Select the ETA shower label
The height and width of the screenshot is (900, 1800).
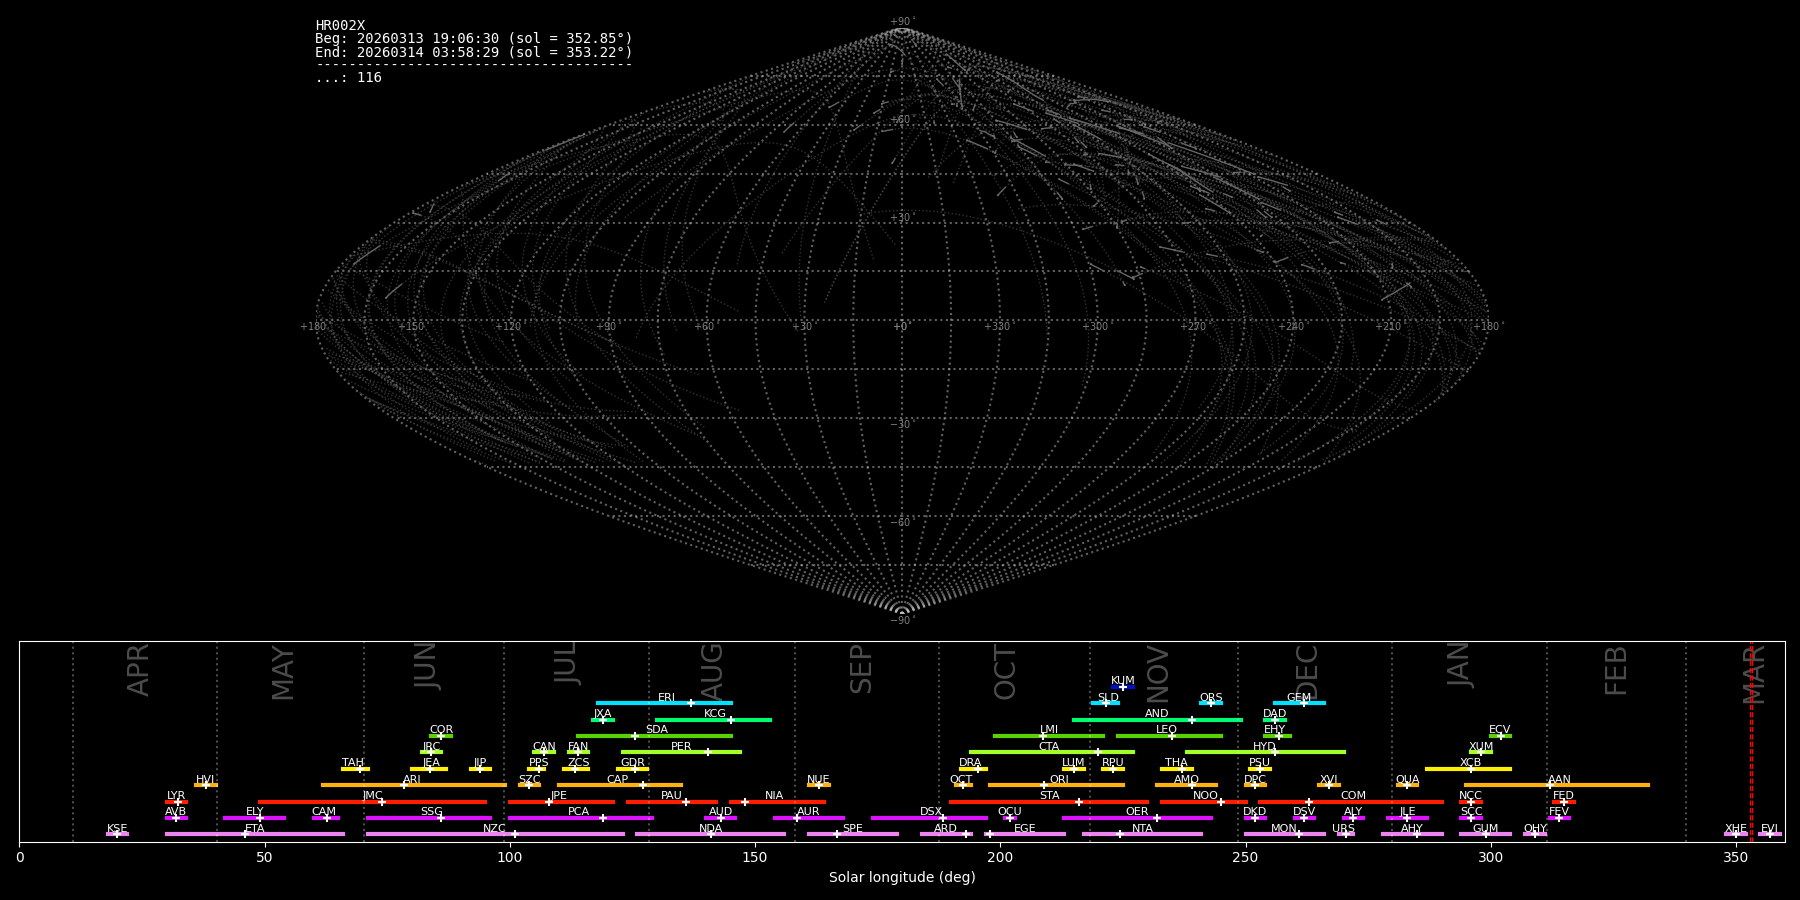(255, 829)
